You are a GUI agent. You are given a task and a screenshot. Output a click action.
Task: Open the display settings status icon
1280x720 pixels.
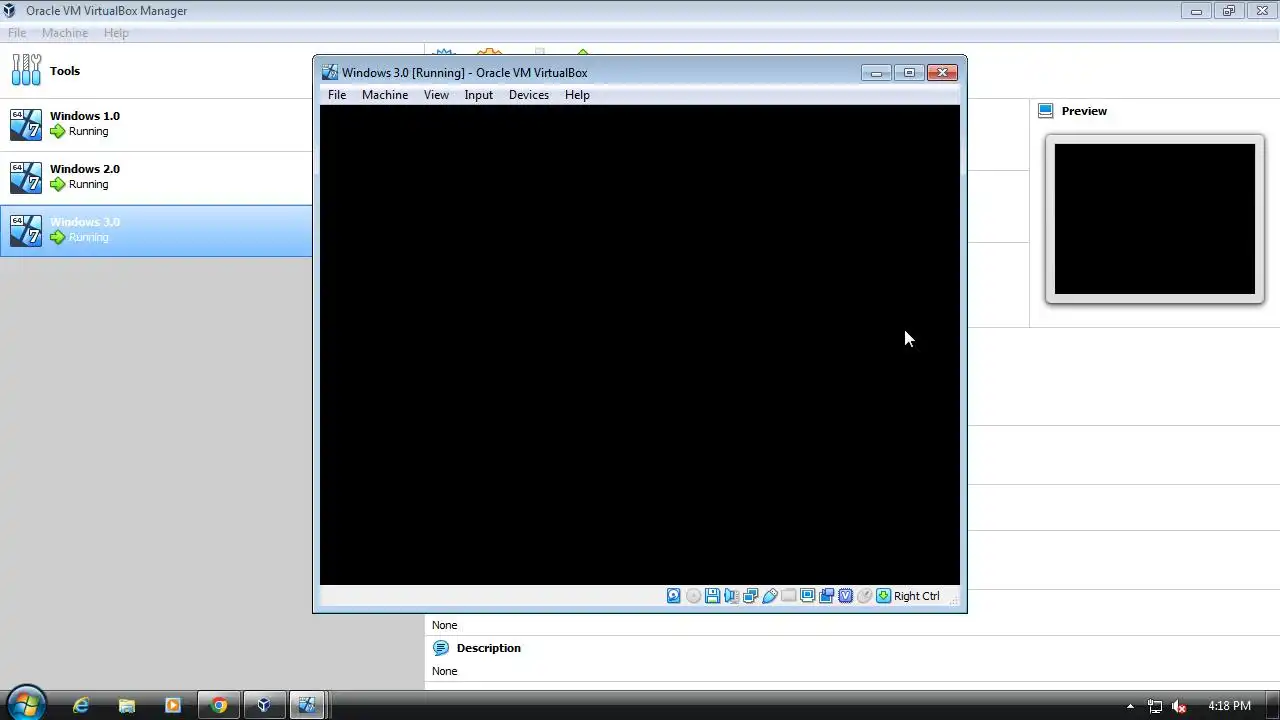pos(807,596)
